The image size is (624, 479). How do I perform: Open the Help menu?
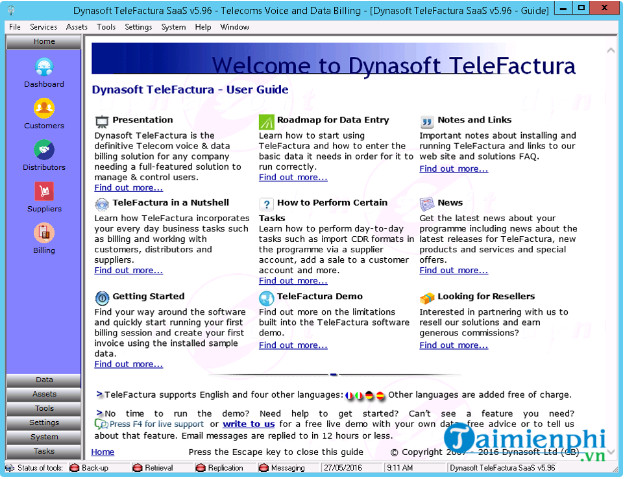(x=203, y=27)
